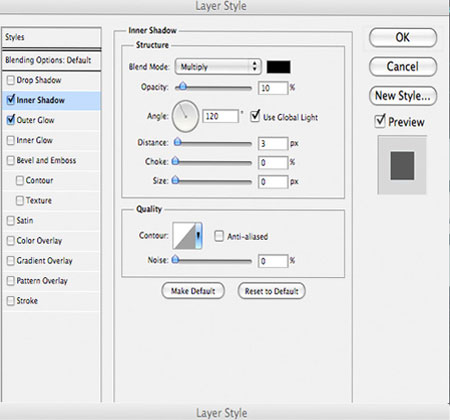Open the Bevel and Emboss settings
Image resolution: width=450 pixels, height=420 pixels.
46,160
